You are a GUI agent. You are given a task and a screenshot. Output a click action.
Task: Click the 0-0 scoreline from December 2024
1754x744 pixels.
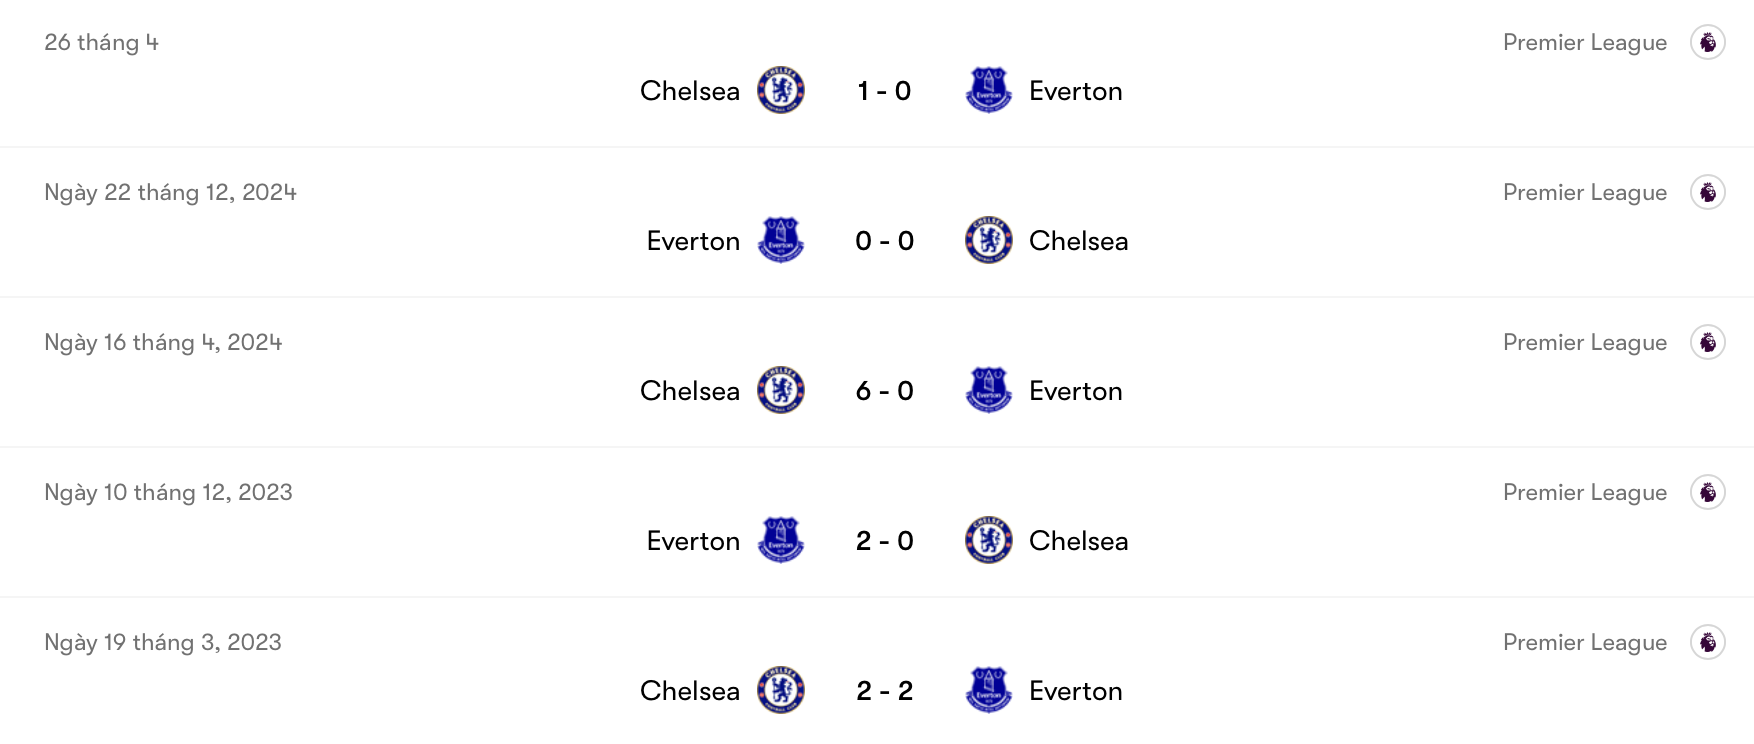[x=883, y=240]
